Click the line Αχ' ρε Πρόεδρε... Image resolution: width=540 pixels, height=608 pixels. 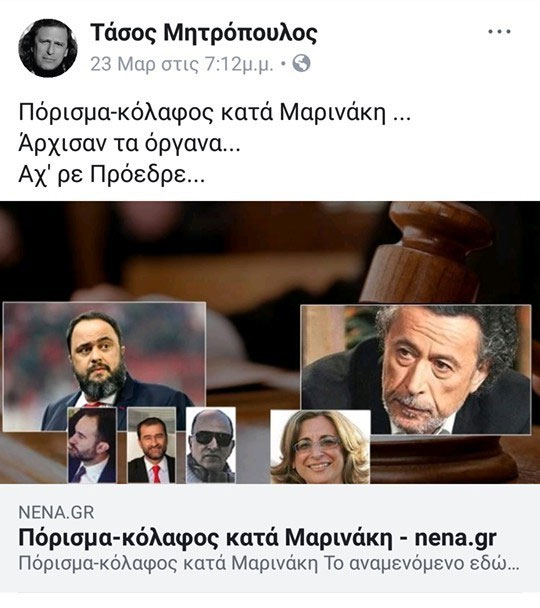point(112,175)
